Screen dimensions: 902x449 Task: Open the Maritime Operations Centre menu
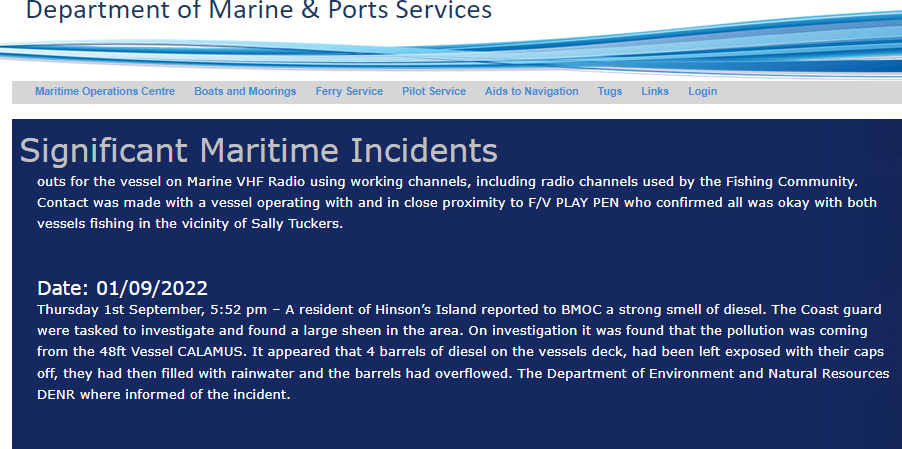click(105, 91)
